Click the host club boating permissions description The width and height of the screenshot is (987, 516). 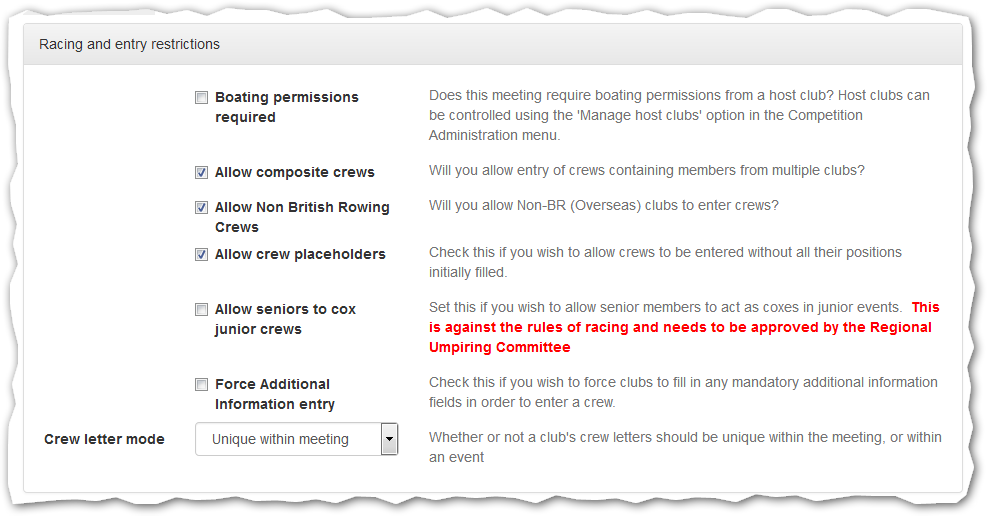[x=679, y=115]
